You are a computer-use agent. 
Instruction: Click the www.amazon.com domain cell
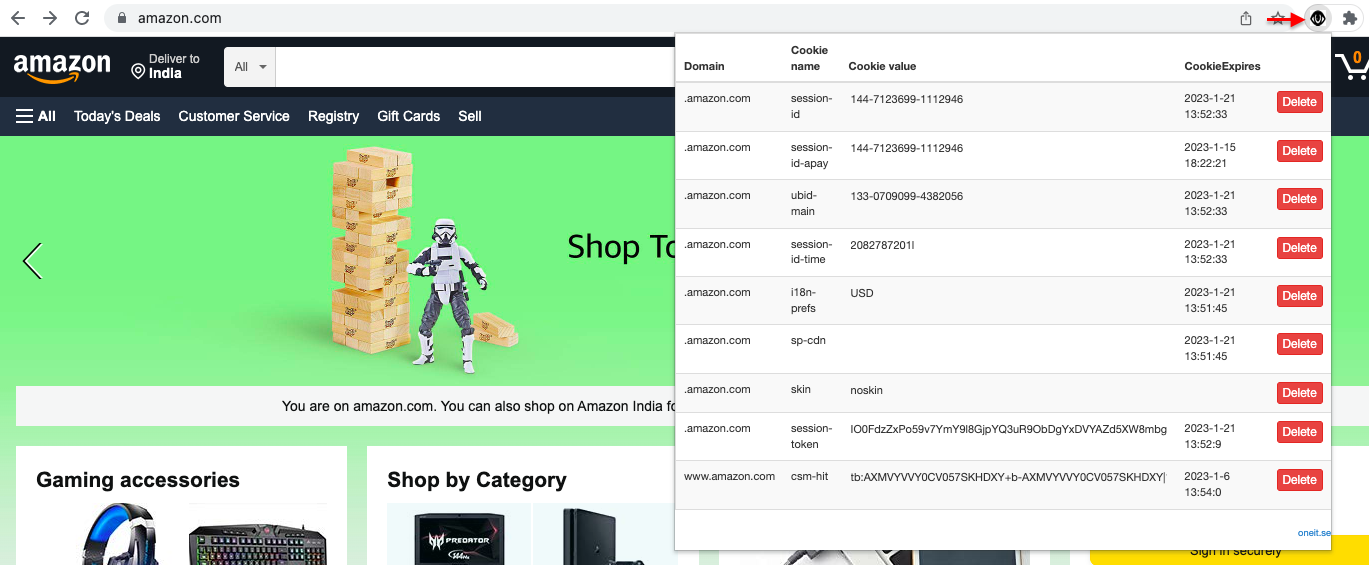click(x=729, y=476)
